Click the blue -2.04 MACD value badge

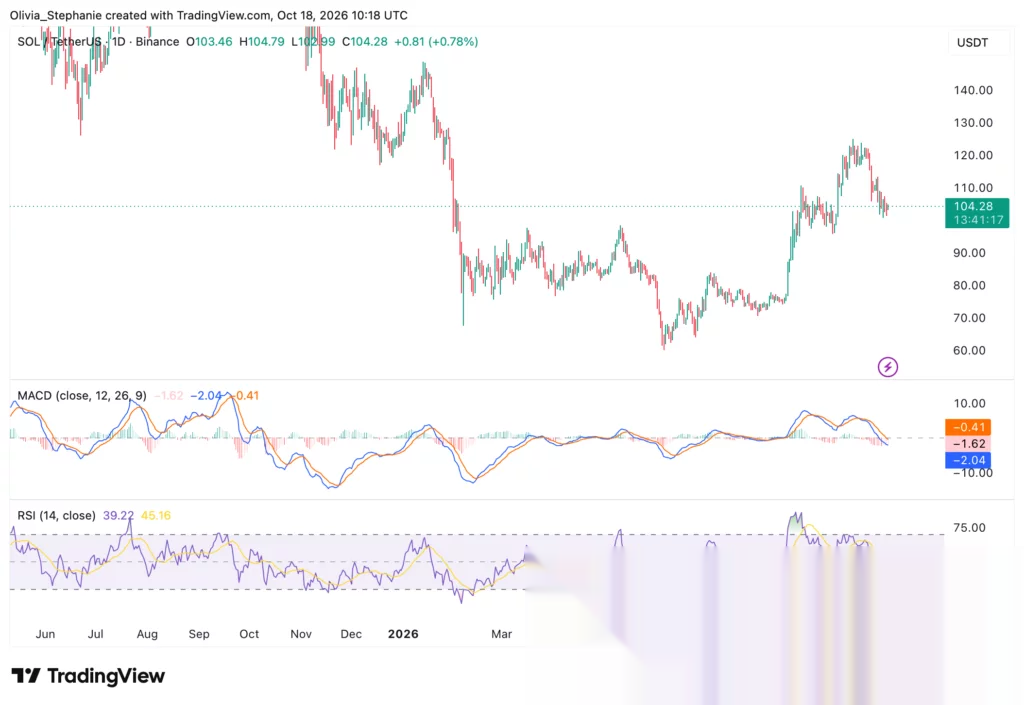click(x=968, y=460)
